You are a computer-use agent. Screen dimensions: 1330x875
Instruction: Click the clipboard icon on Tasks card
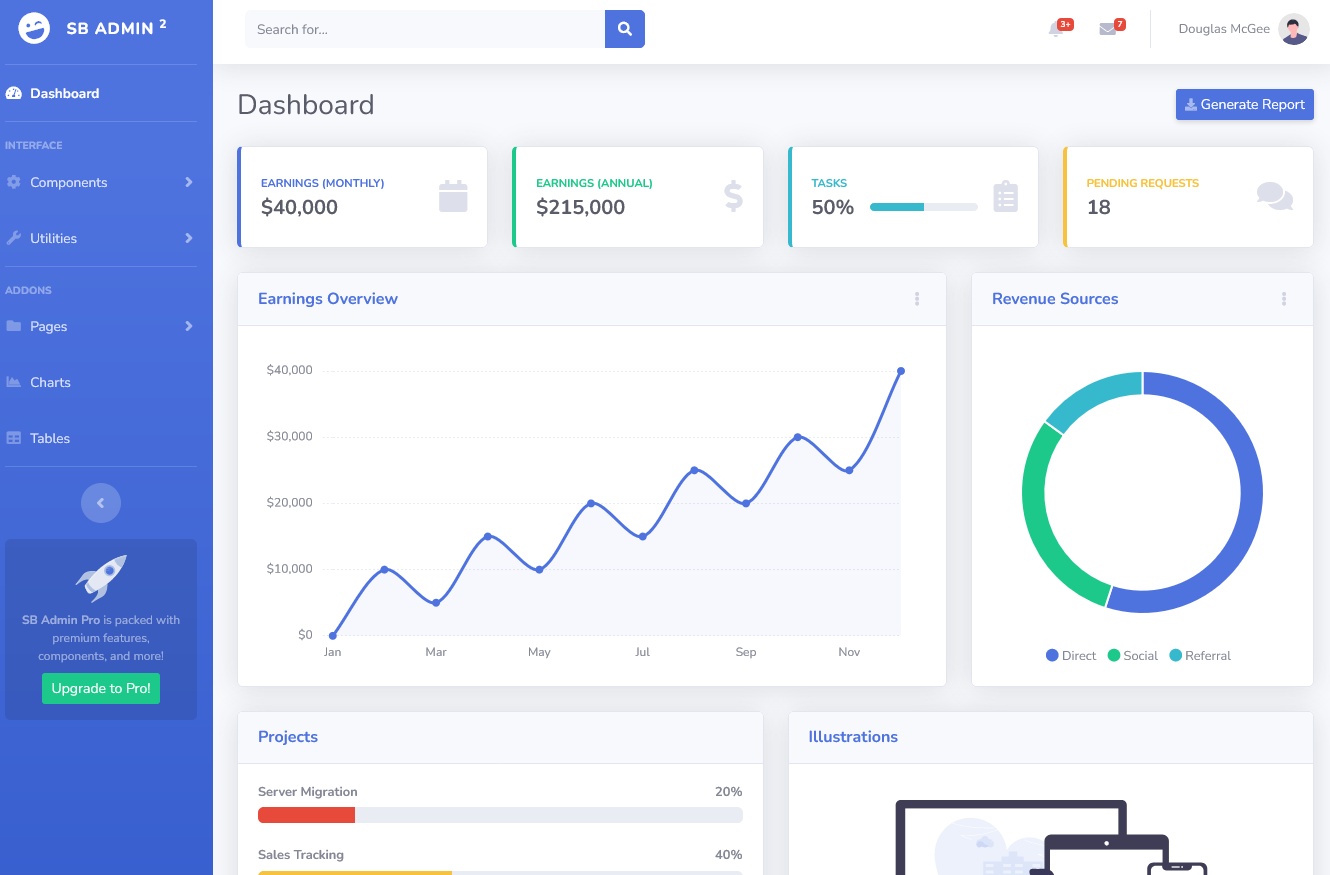tap(1005, 196)
